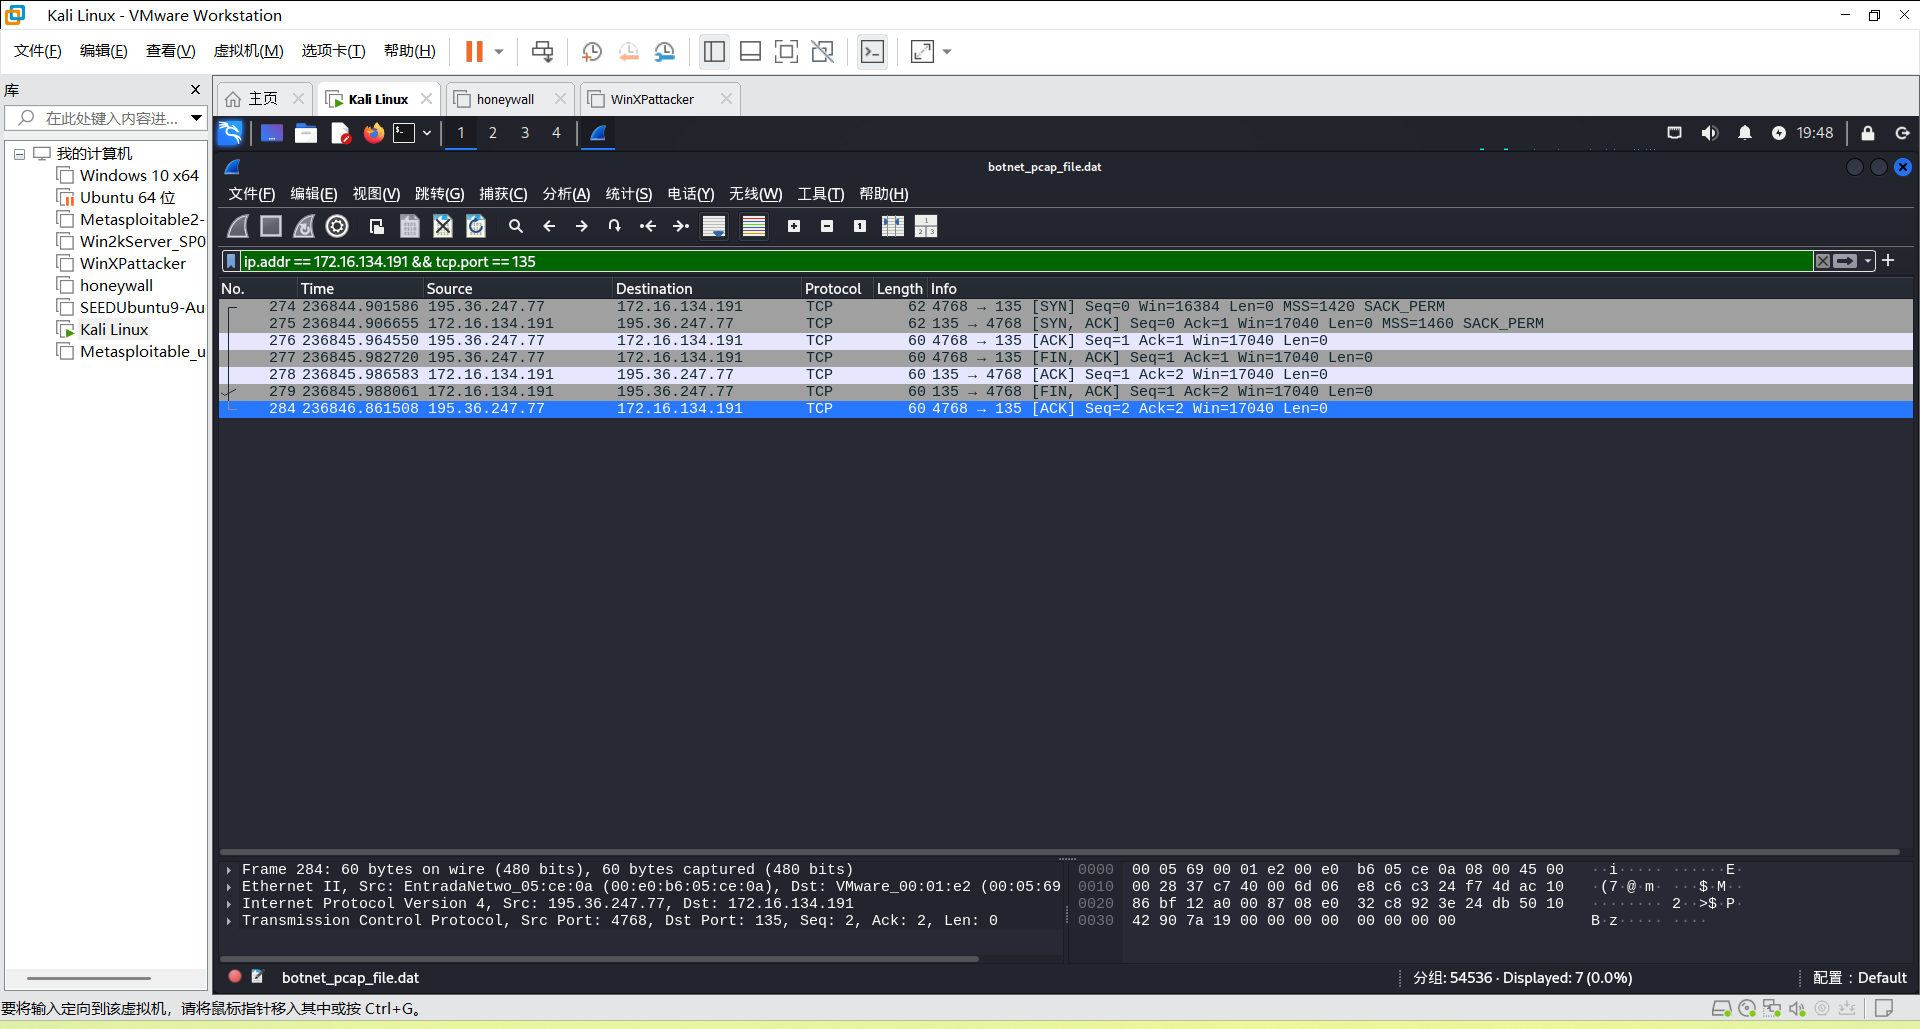Restart the current capture
This screenshot has height=1029, width=1920.
click(x=304, y=227)
